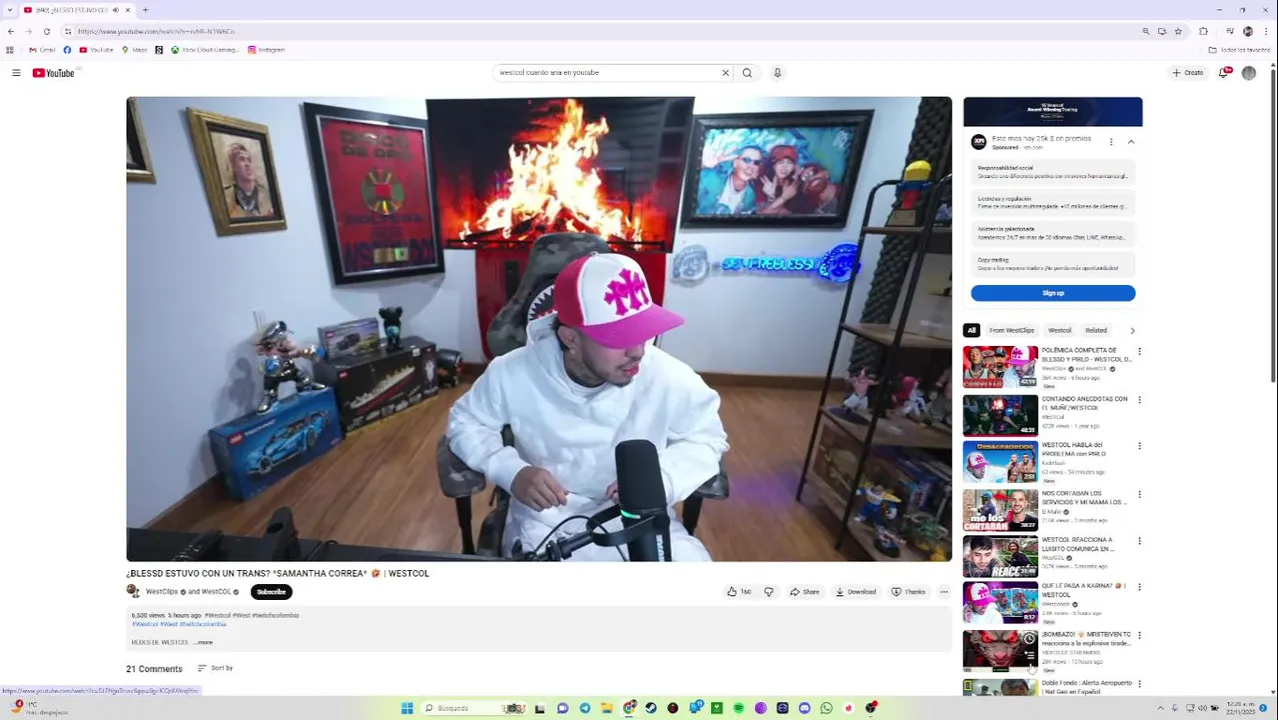The width and height of the screenshot is (1278, 720).
Task: Mute the YouTube tab audio icon
Action: [115, 10]
